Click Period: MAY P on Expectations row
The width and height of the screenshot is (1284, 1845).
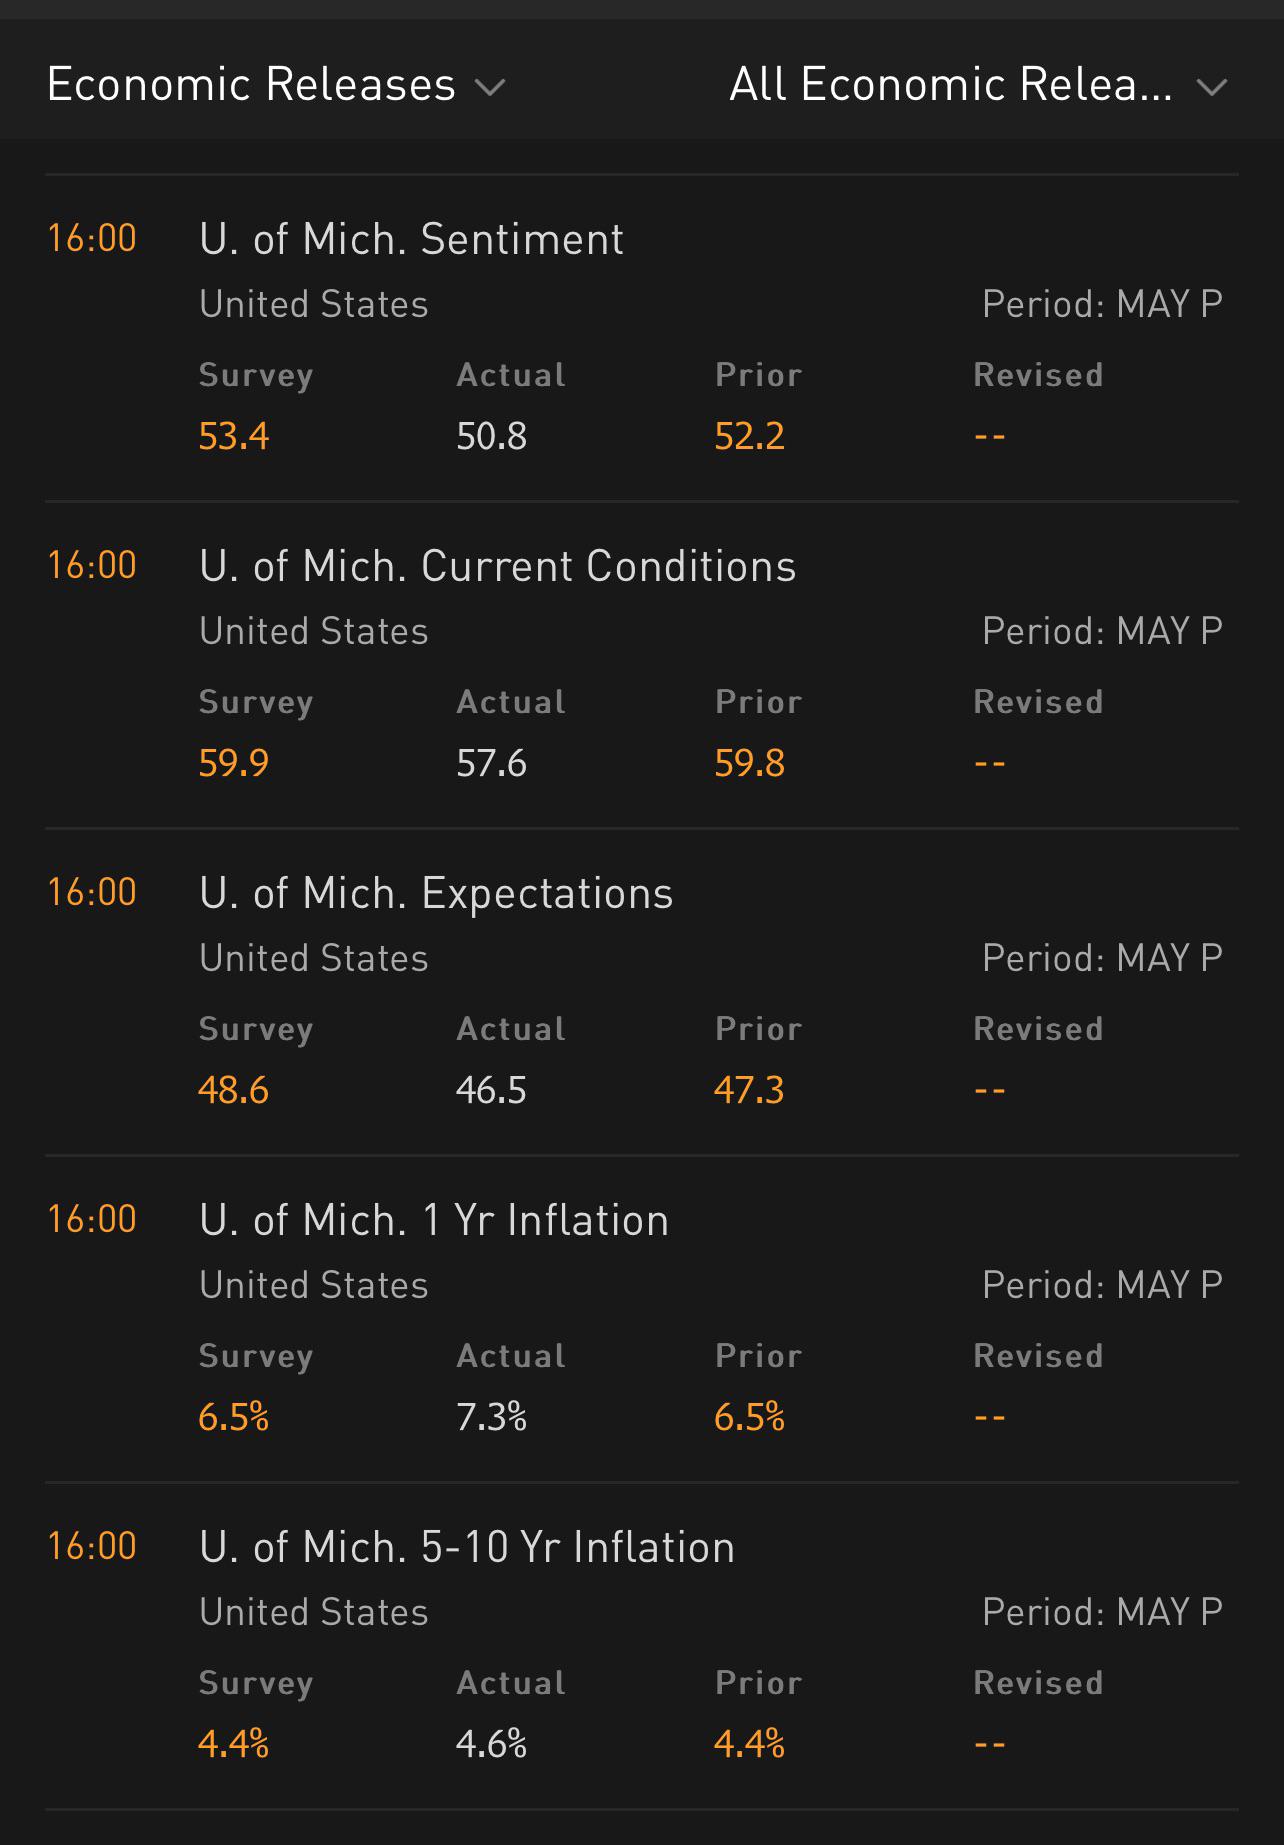click(x=1102, y=958)
